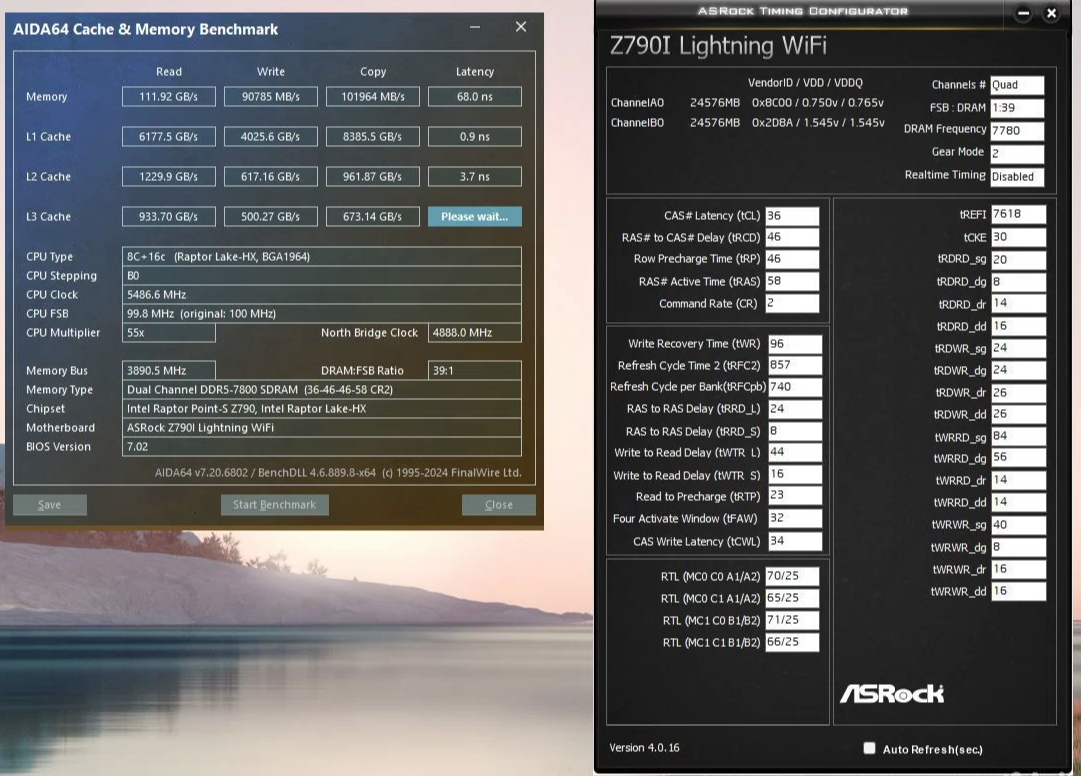Click the North Bridge Clock value 4888.0 MHz
1081x776 pixels.
475,332
